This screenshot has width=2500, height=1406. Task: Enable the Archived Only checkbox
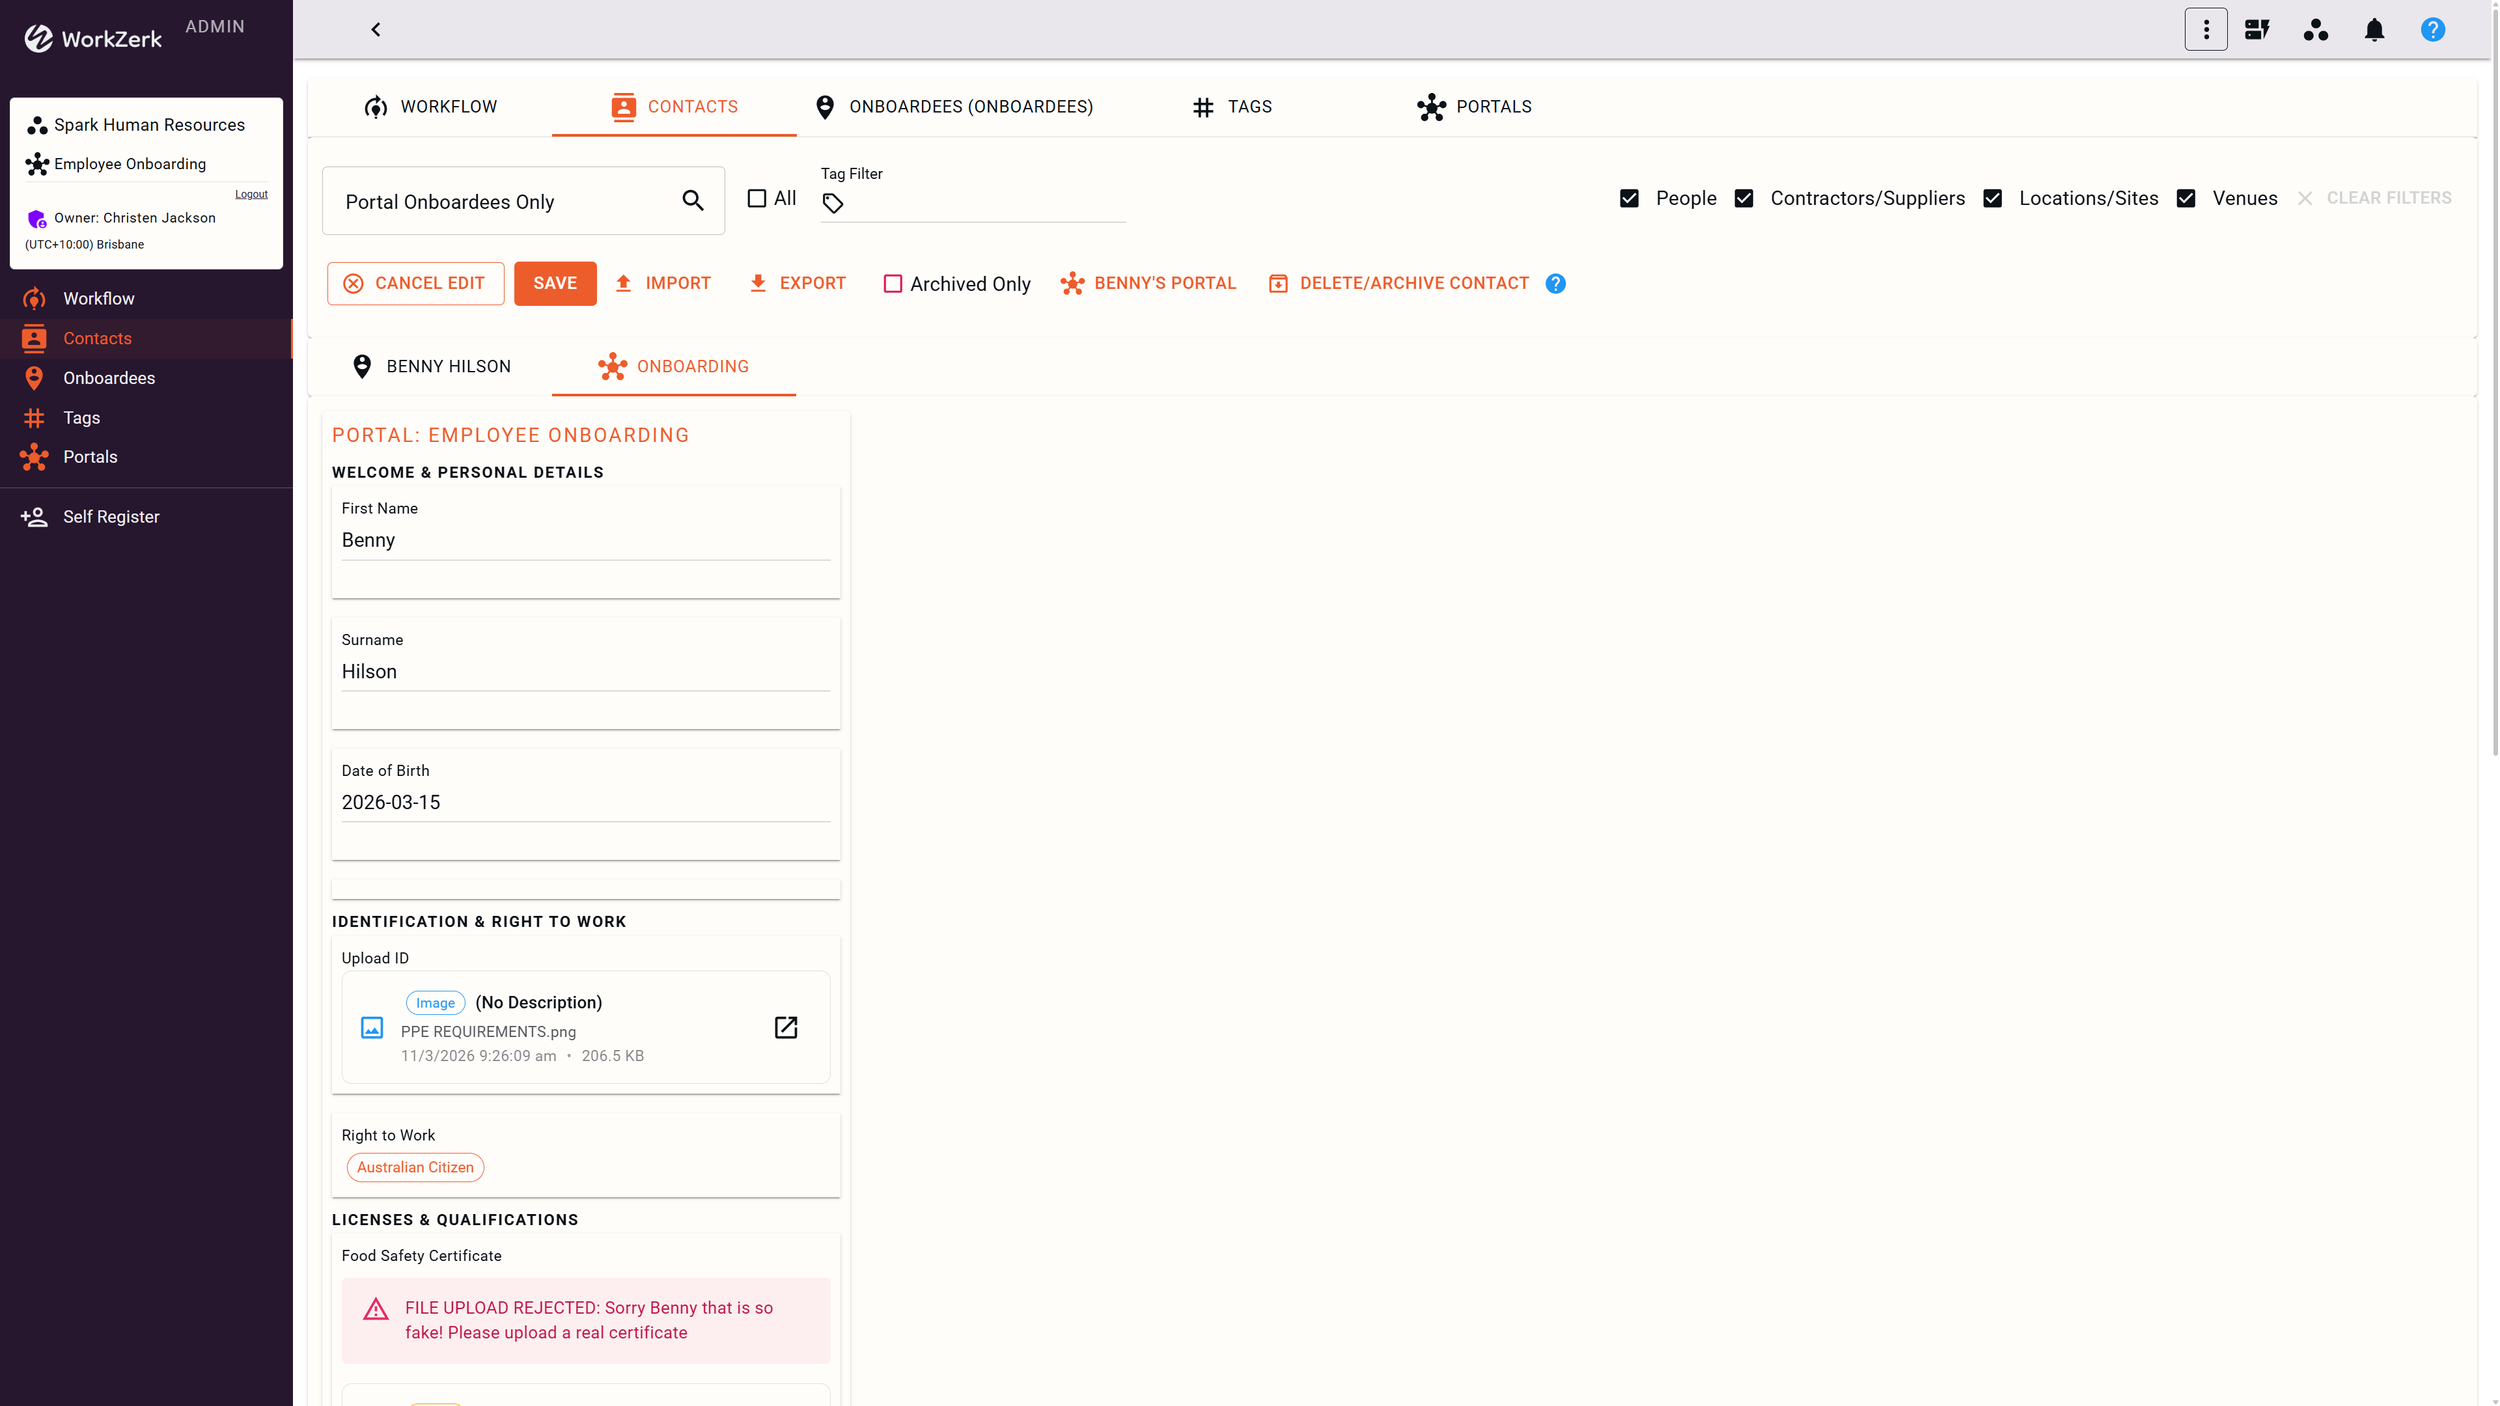pos(892,284)
